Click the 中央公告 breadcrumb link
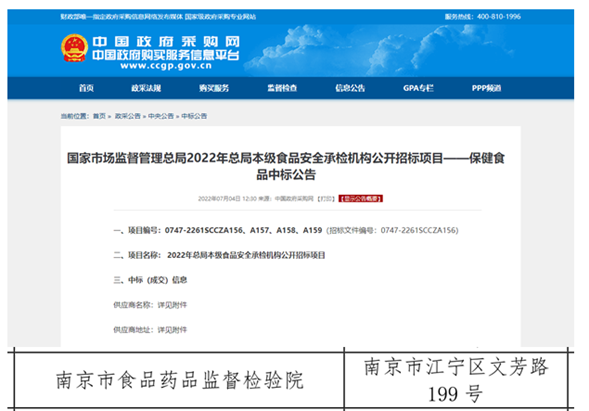The image size is (589, 411). (161, 116)
